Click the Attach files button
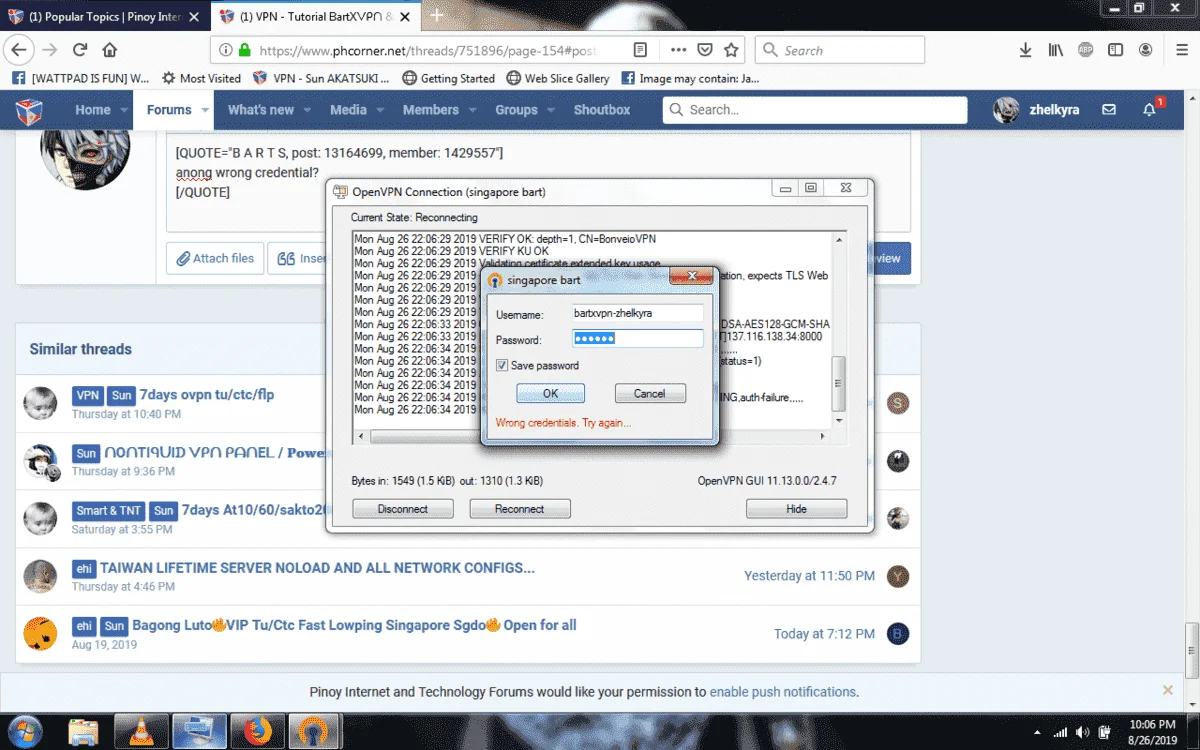The width and height of the screenshot is (1200, 750). (215, 258)
